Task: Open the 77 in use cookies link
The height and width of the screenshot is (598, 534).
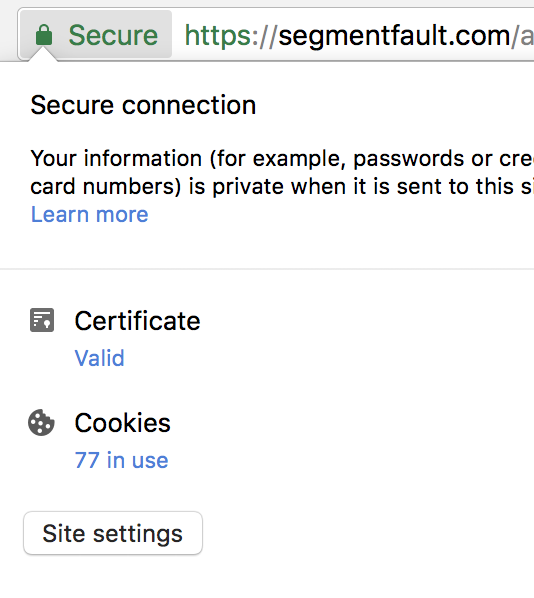Action: (x=121, y=460)
